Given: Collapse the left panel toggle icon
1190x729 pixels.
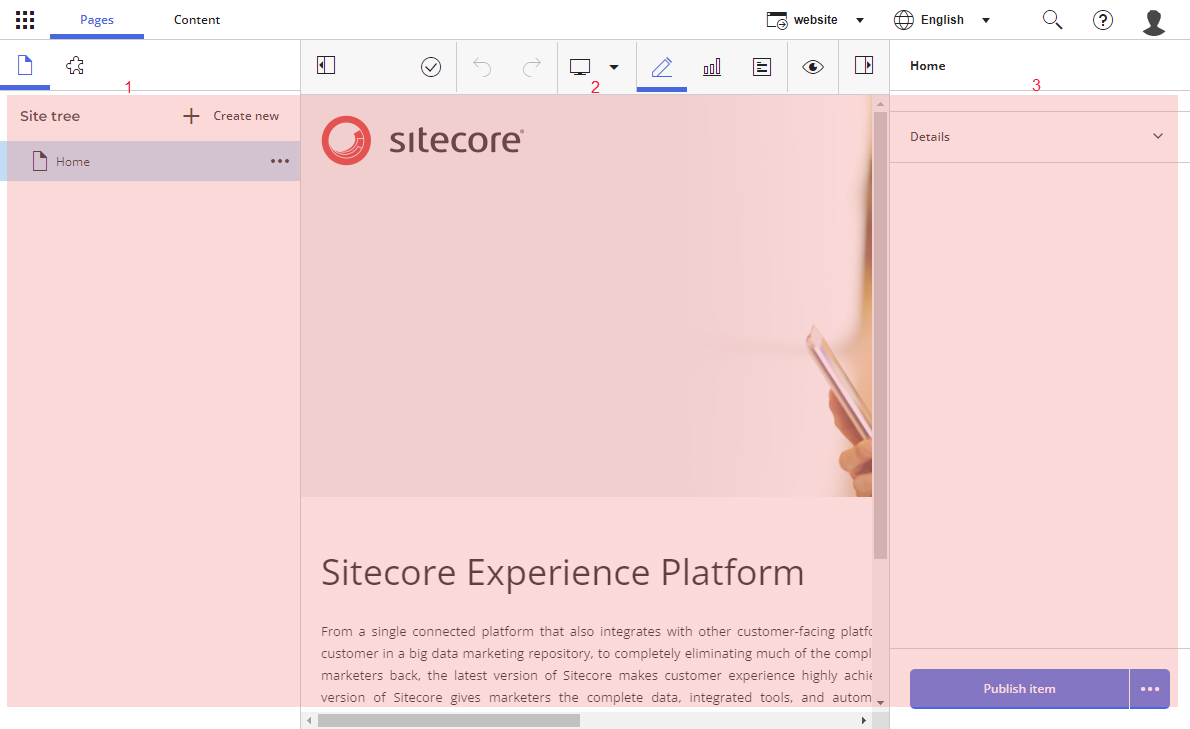Looking at the screenshot, I should [326, 65].
